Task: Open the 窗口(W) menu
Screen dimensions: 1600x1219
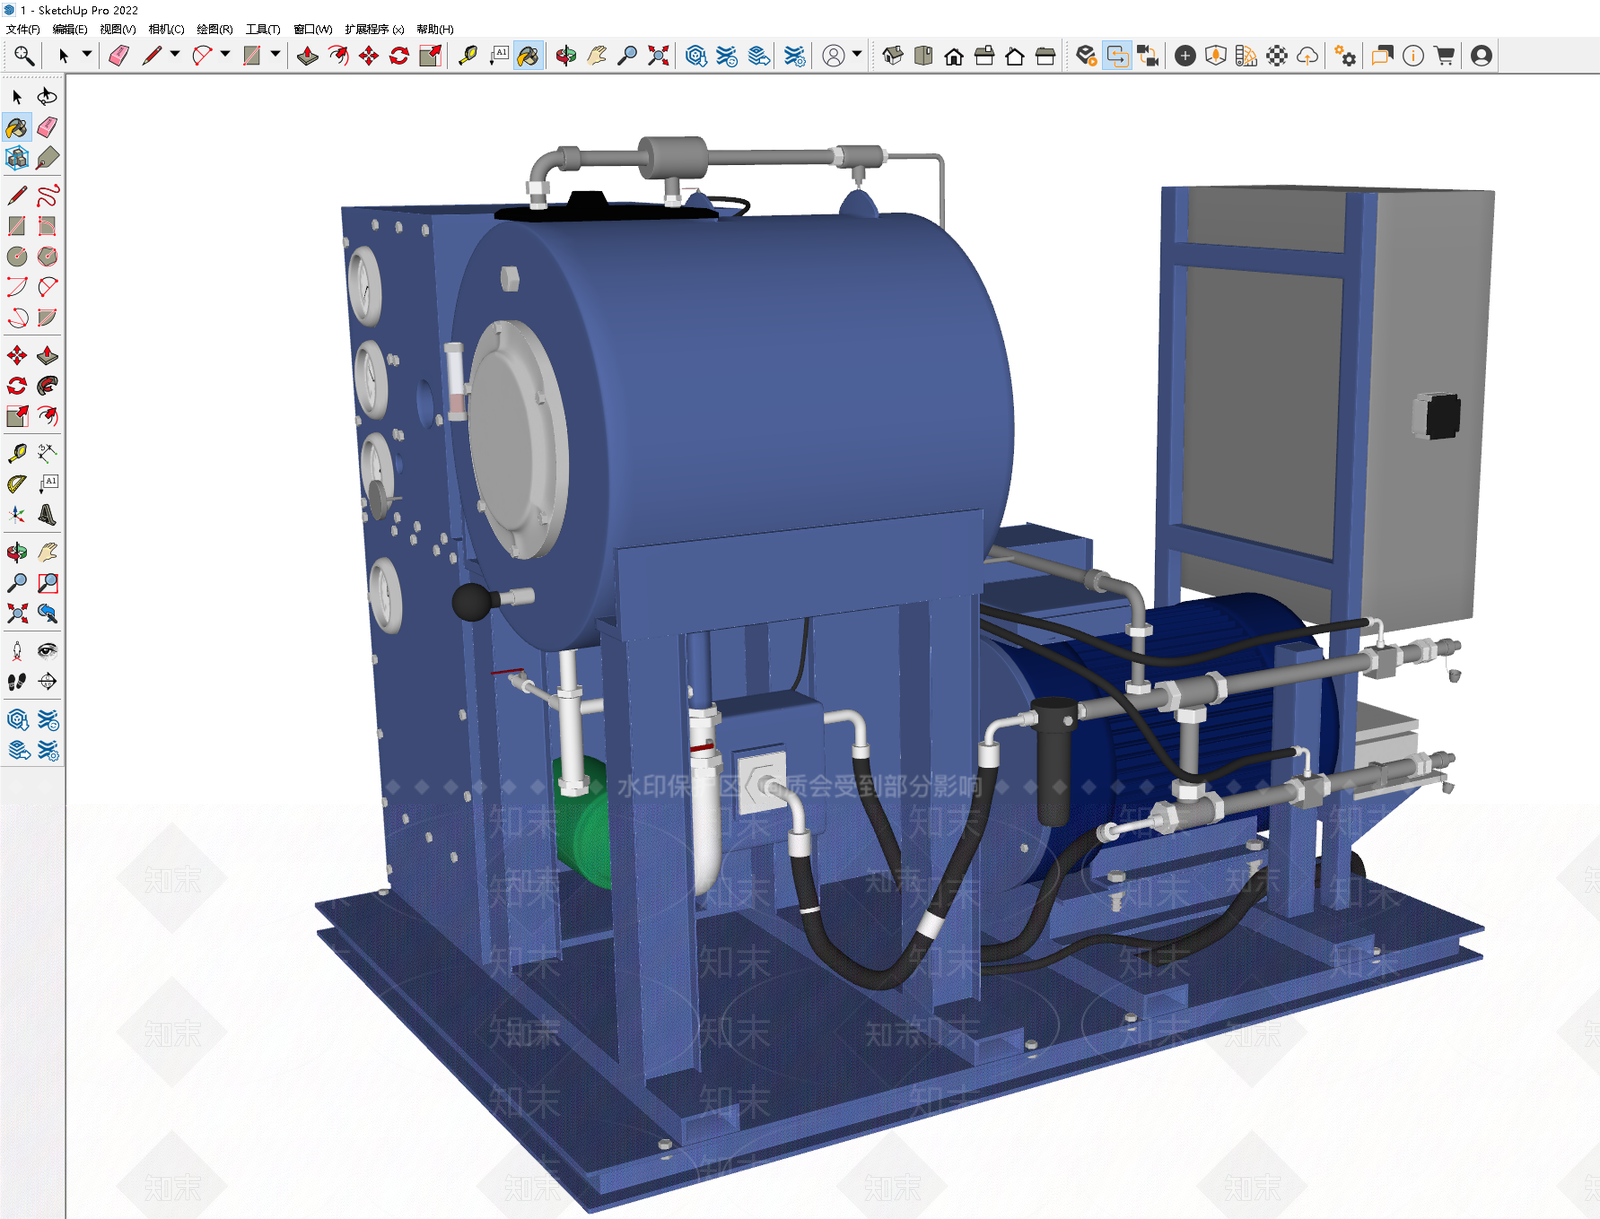Action: [313, 29]
